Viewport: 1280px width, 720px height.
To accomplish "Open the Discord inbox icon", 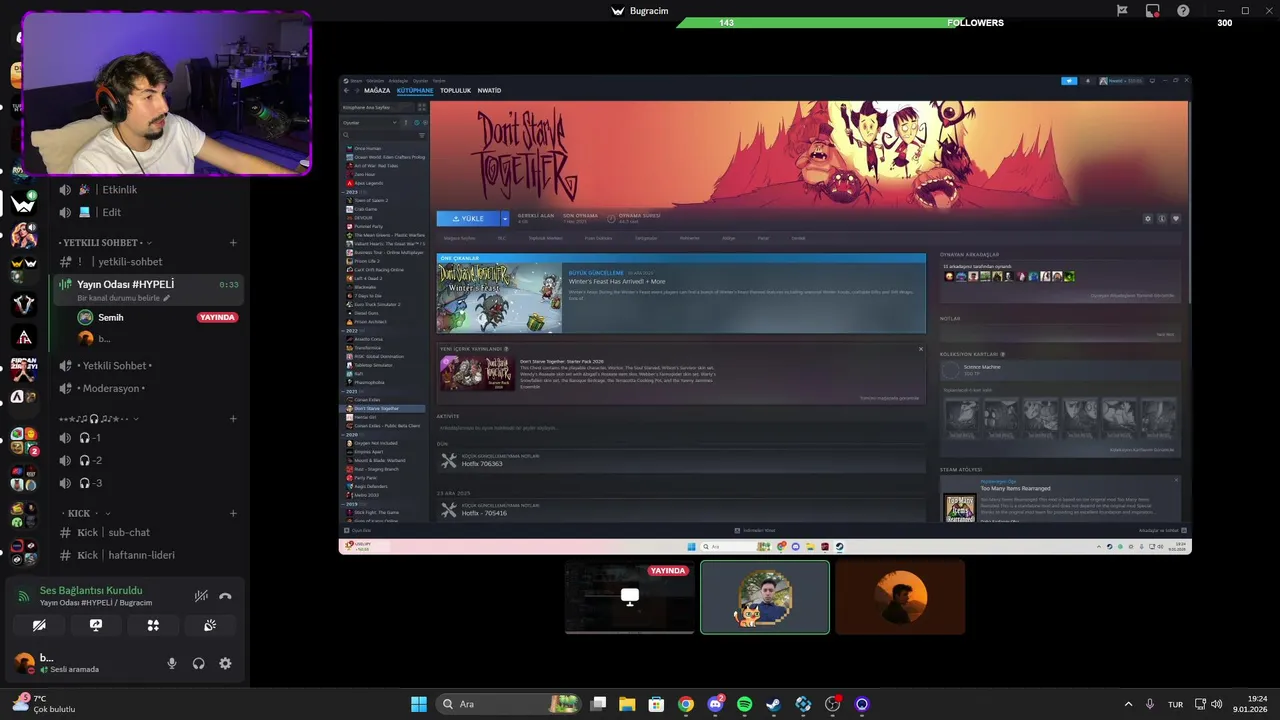I will point(1153,11).
